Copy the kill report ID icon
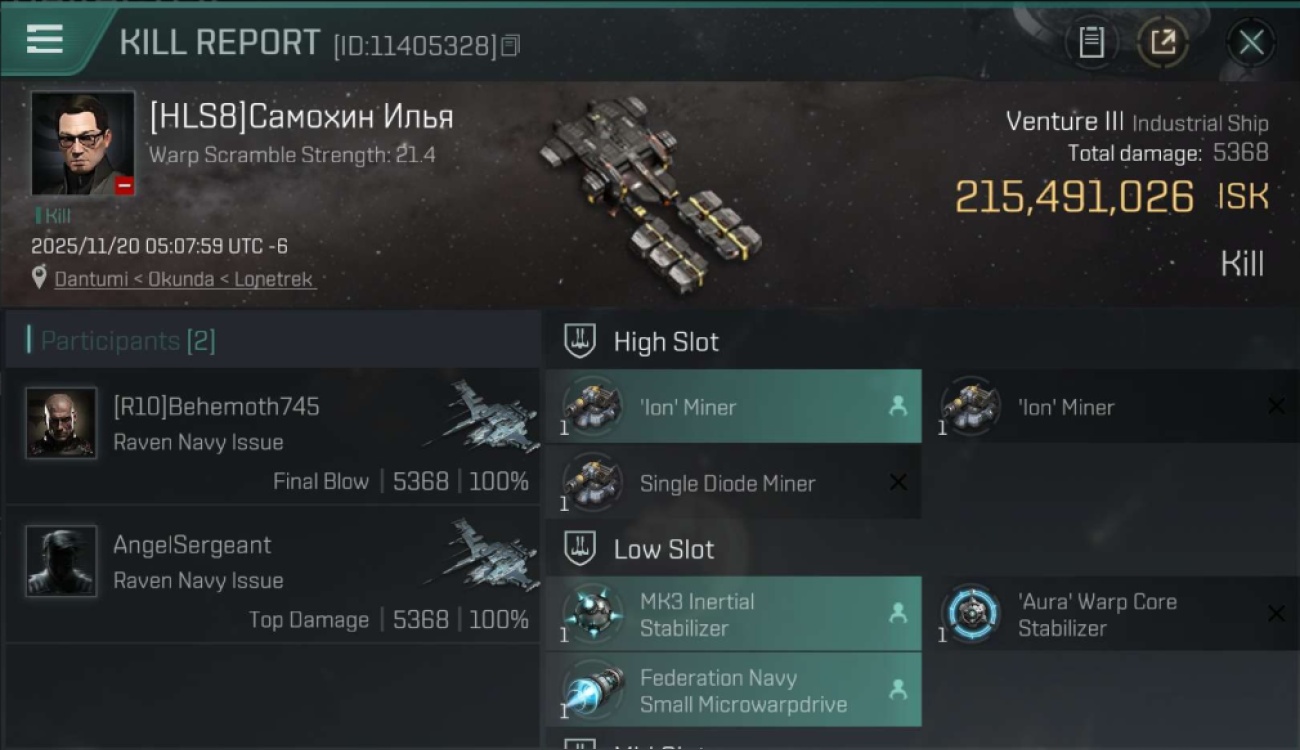This screenshot has width=1300, height=750. coord(510,46)
